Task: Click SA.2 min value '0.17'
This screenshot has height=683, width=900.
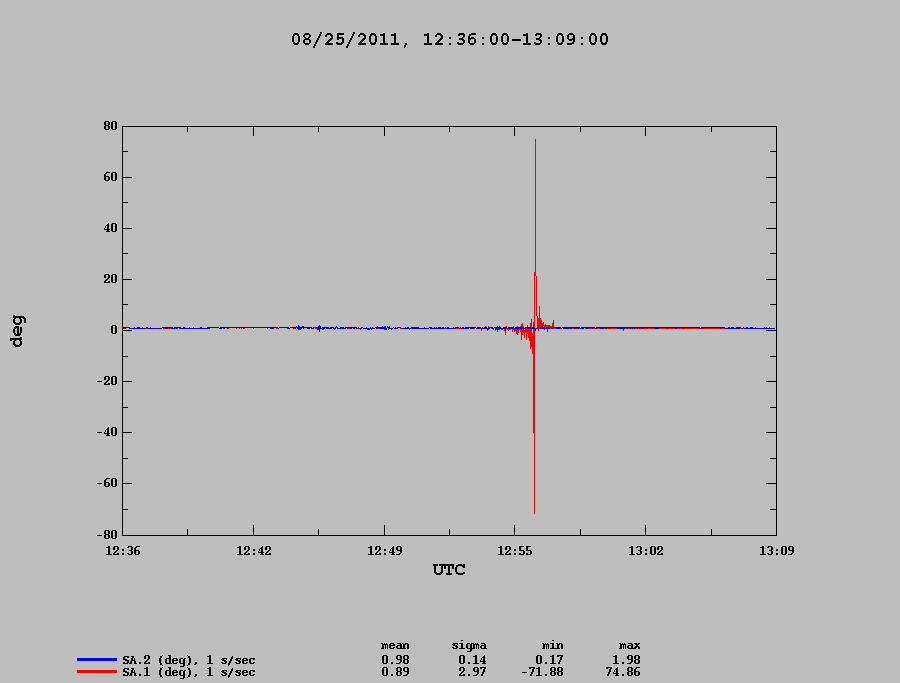Action: (x=549, y=660)
